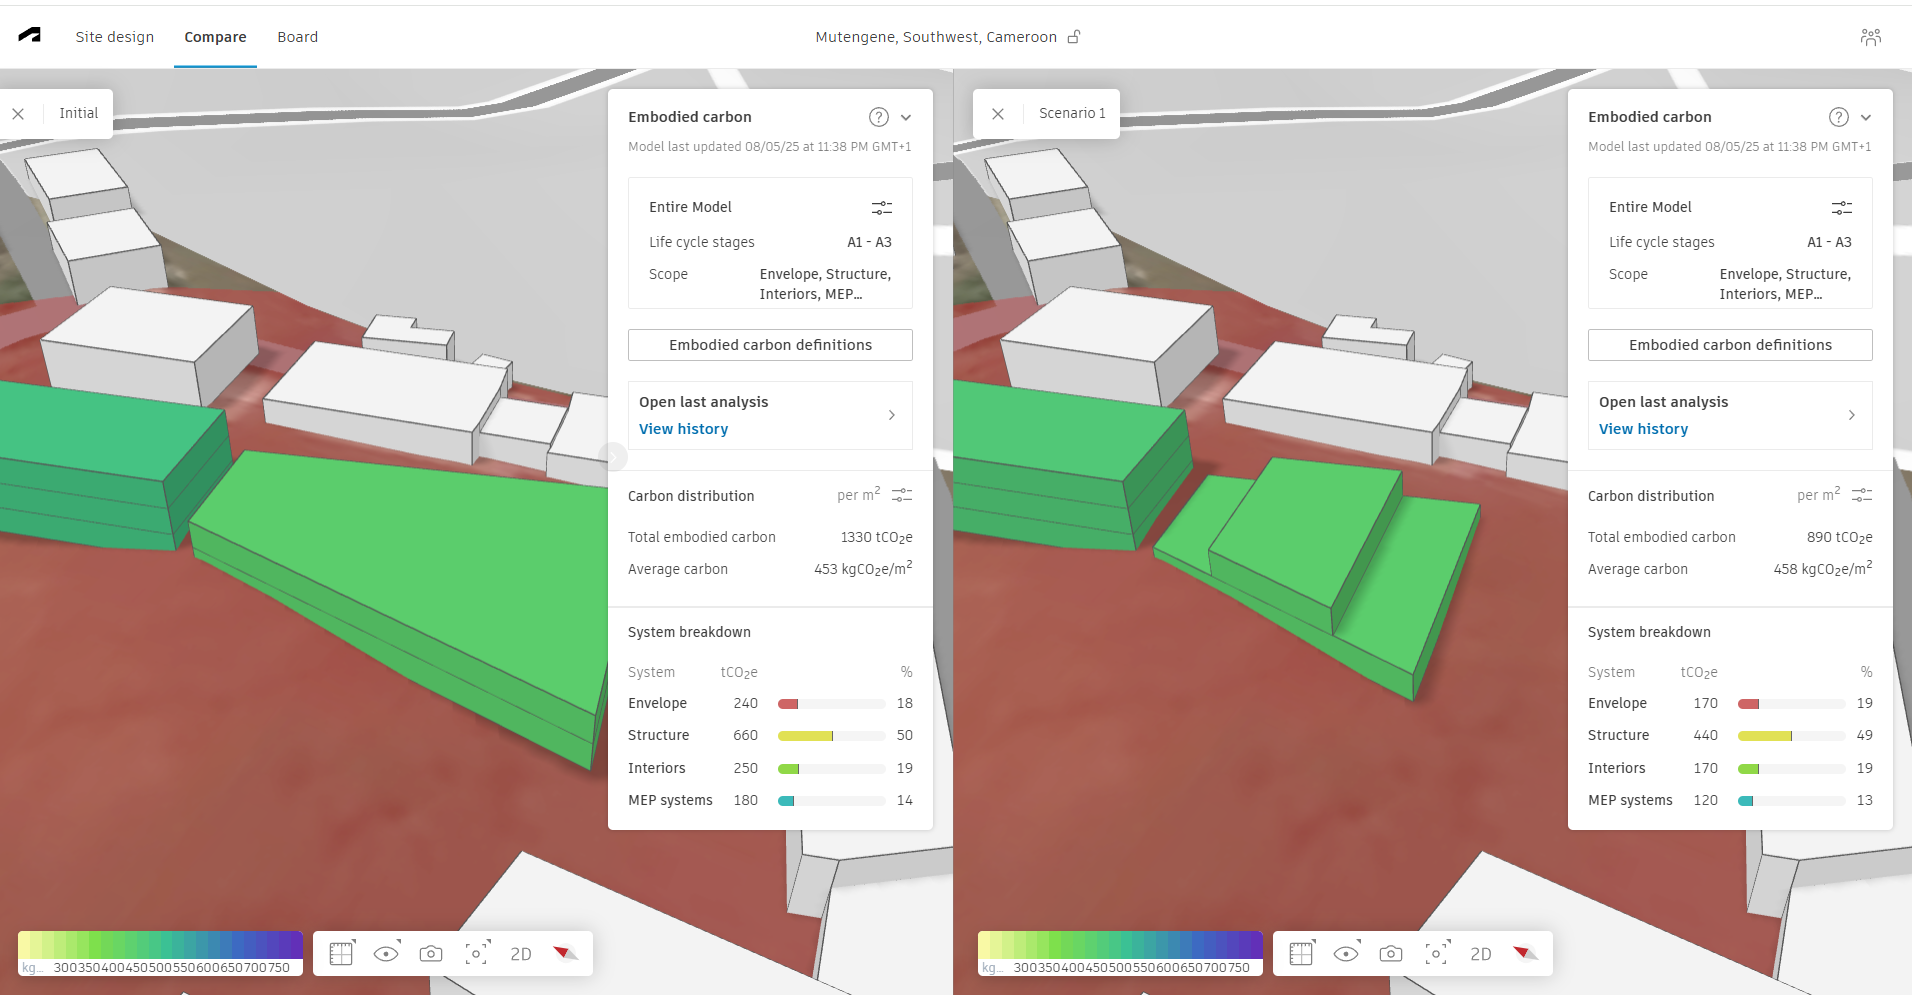Open View history link in Initial panel

[683, 429]
